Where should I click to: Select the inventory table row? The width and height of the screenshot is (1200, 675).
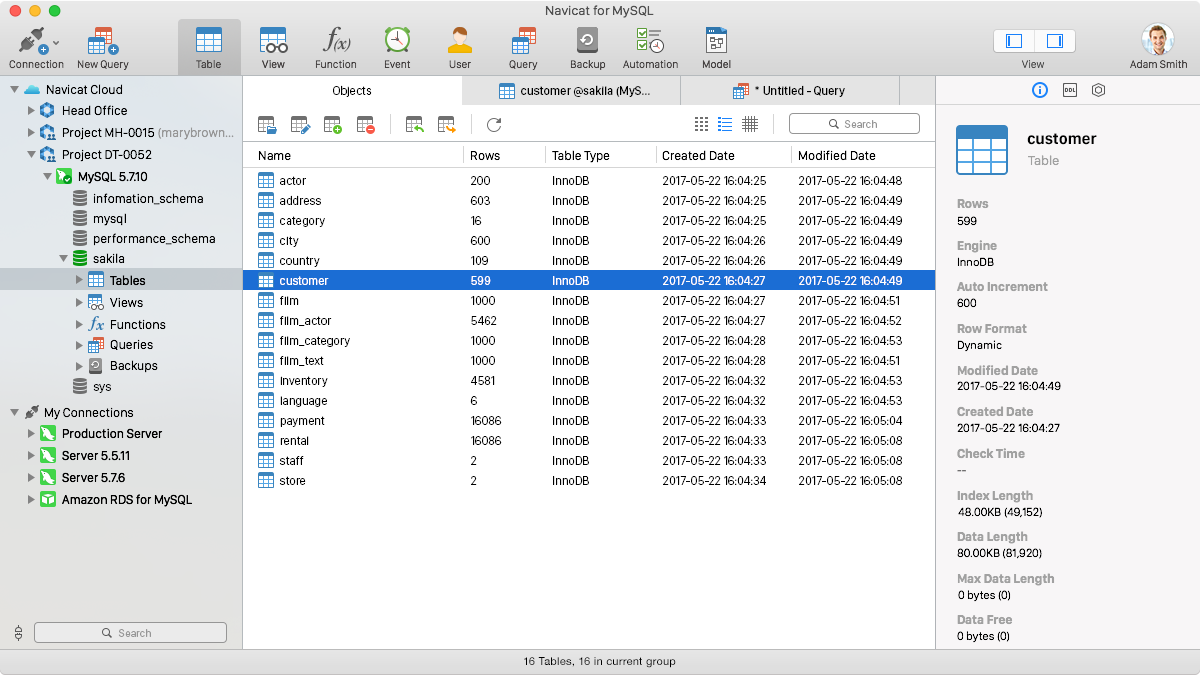tap(589, 381)
